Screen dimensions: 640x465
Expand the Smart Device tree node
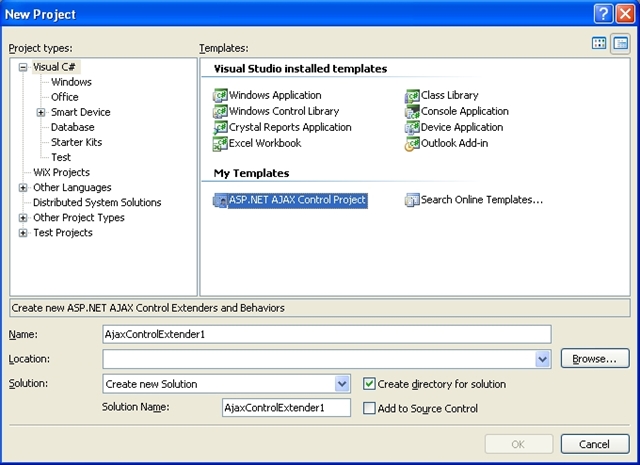(41, 112)
